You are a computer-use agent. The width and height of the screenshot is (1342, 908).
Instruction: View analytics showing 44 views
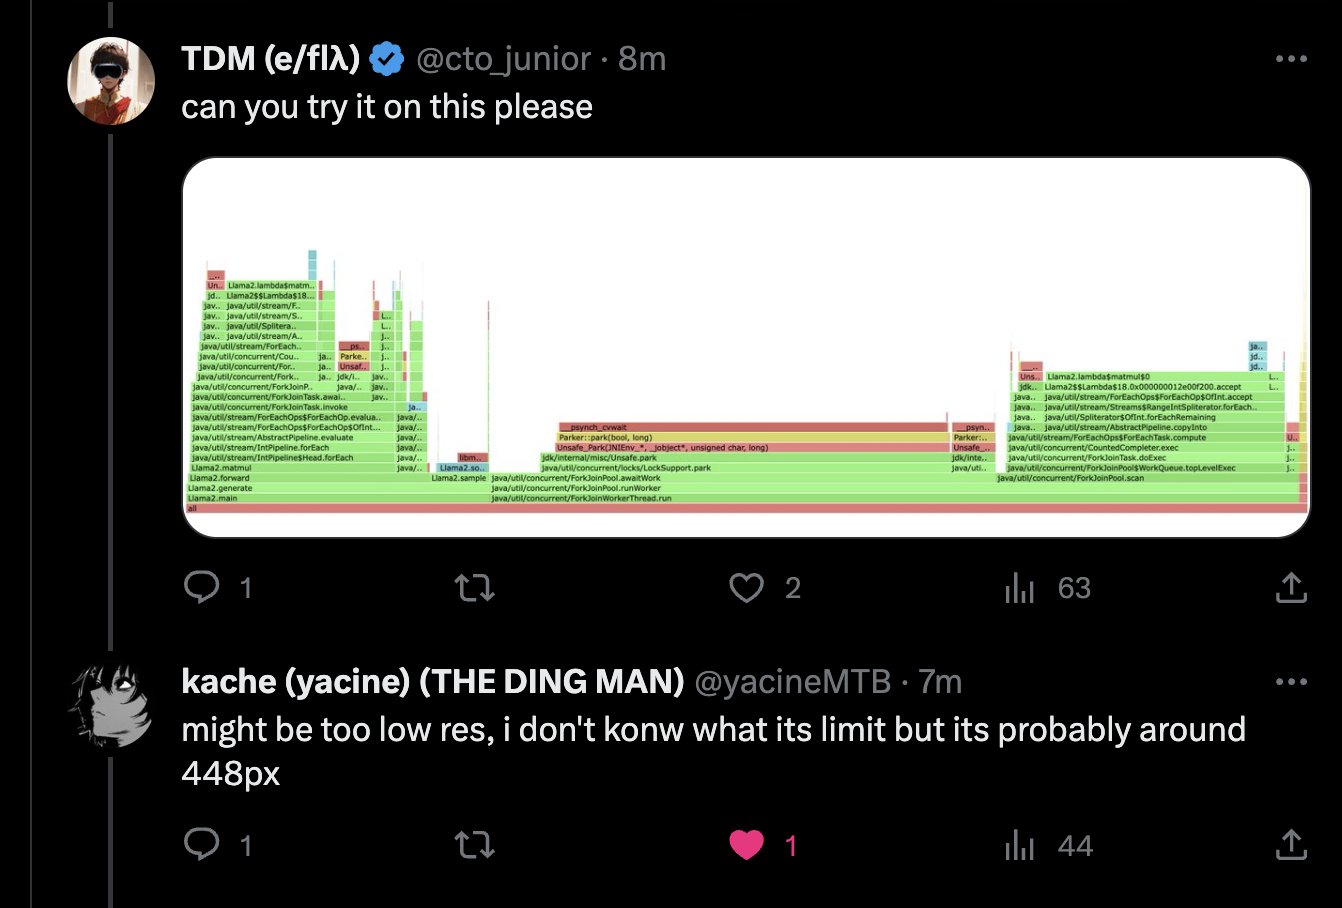pos(1047,846)
